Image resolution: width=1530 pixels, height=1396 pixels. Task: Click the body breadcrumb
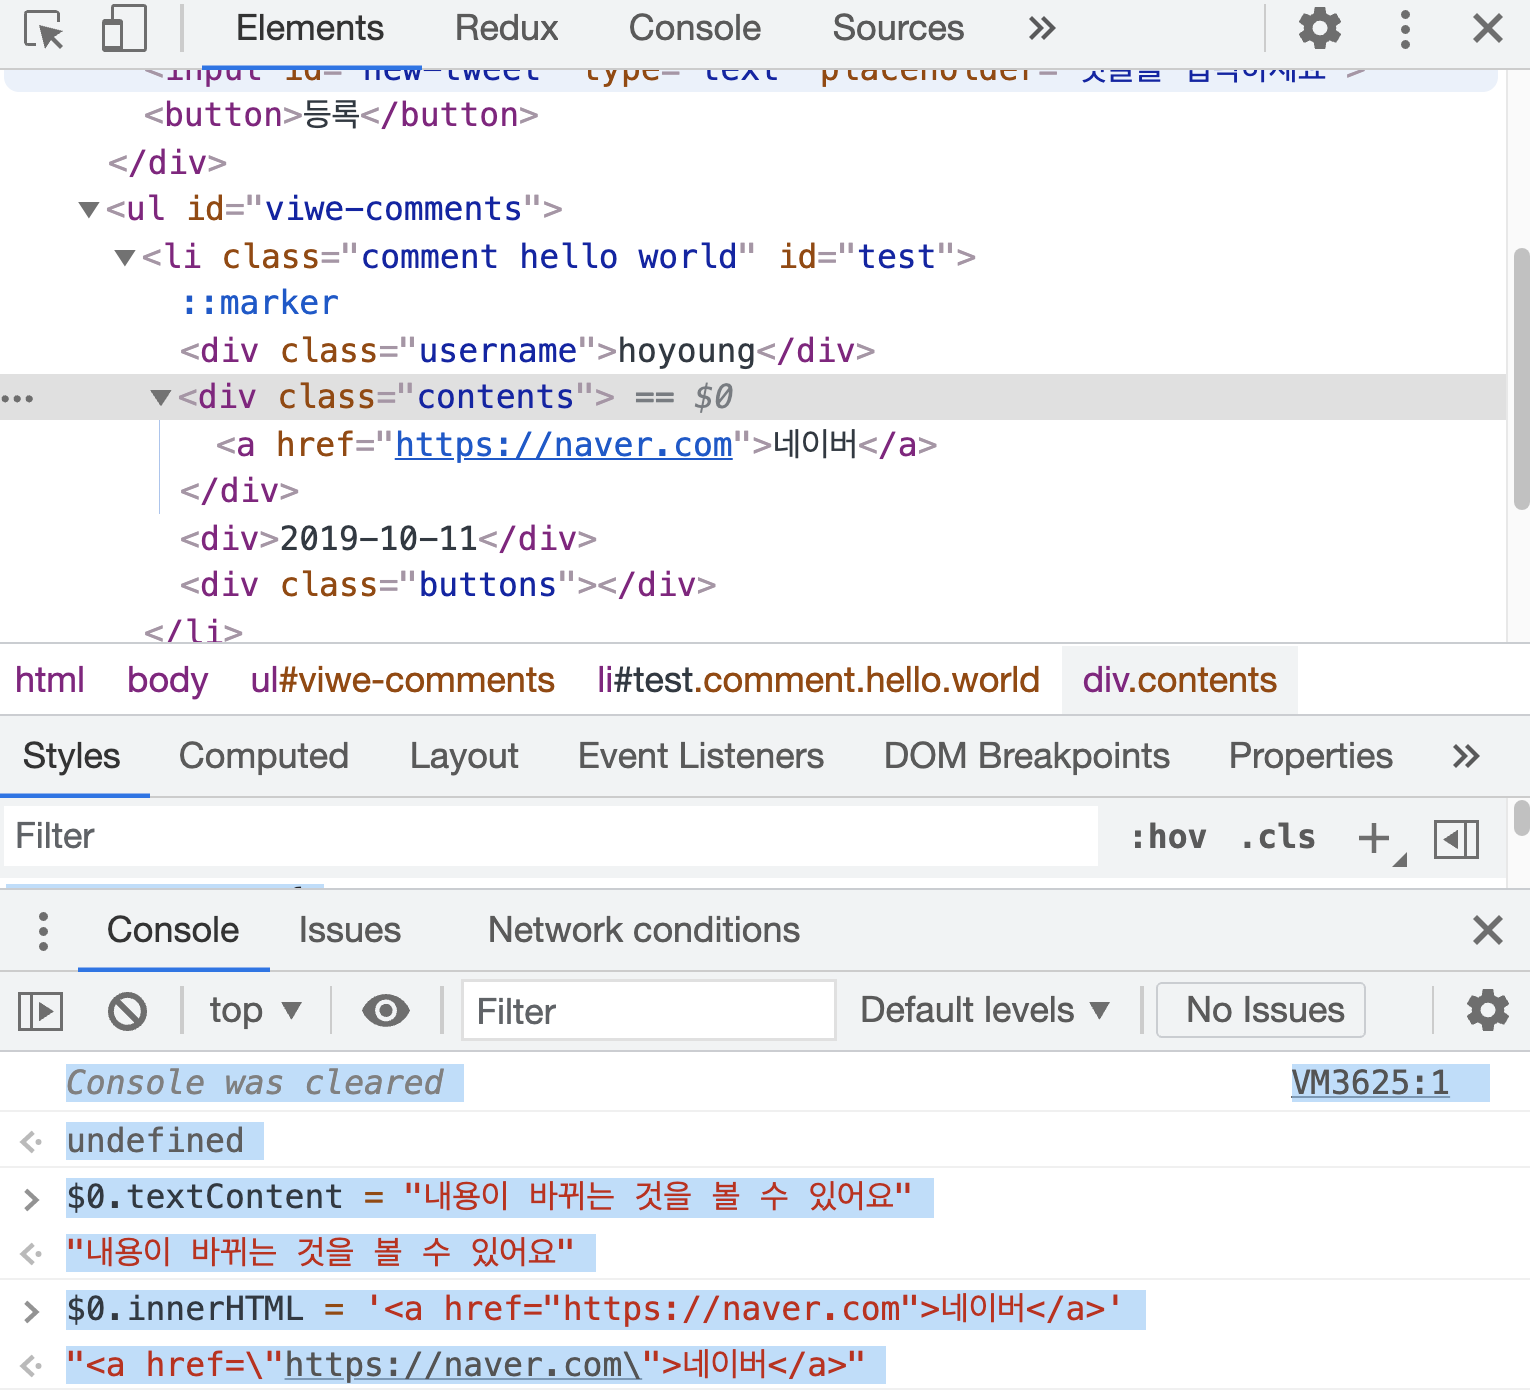click(167, 680)
